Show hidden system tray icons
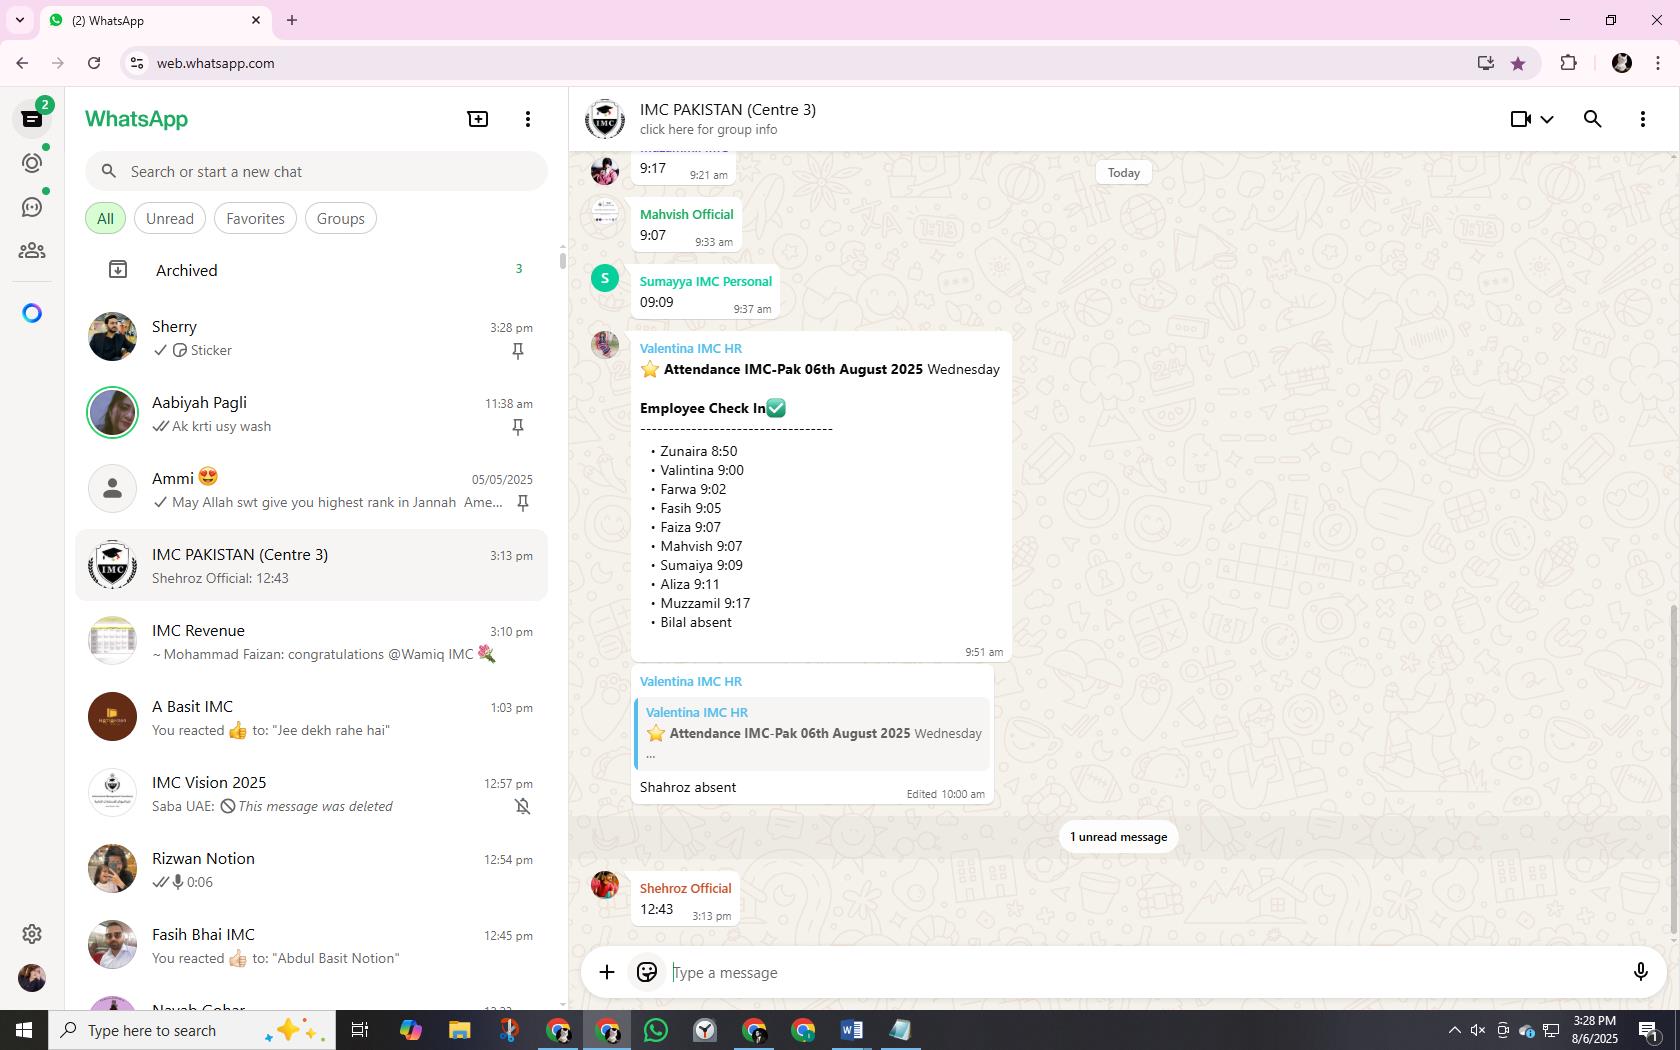The height and width of the screenshot is (1050, 1680). pyautogui.click(x=1454, y=1030)
